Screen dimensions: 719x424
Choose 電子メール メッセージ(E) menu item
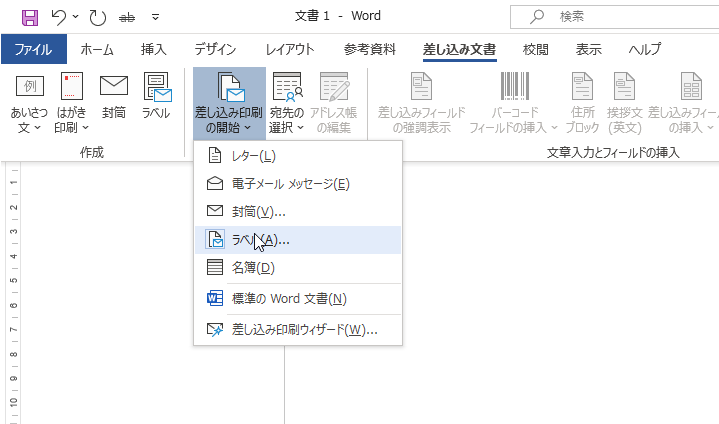coord(298,184)
